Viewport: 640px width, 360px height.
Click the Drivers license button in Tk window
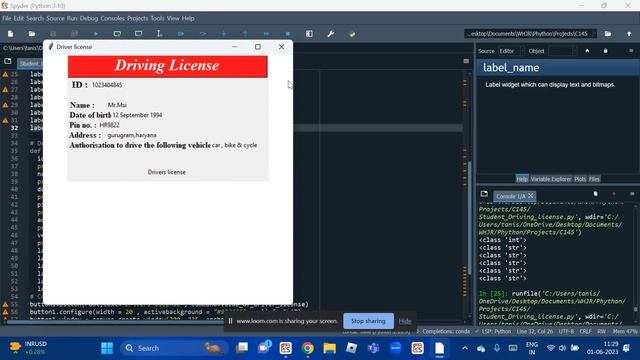point(167,172)
